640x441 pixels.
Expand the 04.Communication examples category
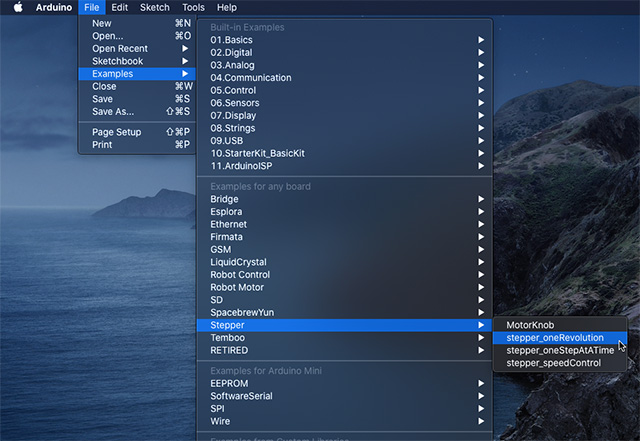pos(251,78)
